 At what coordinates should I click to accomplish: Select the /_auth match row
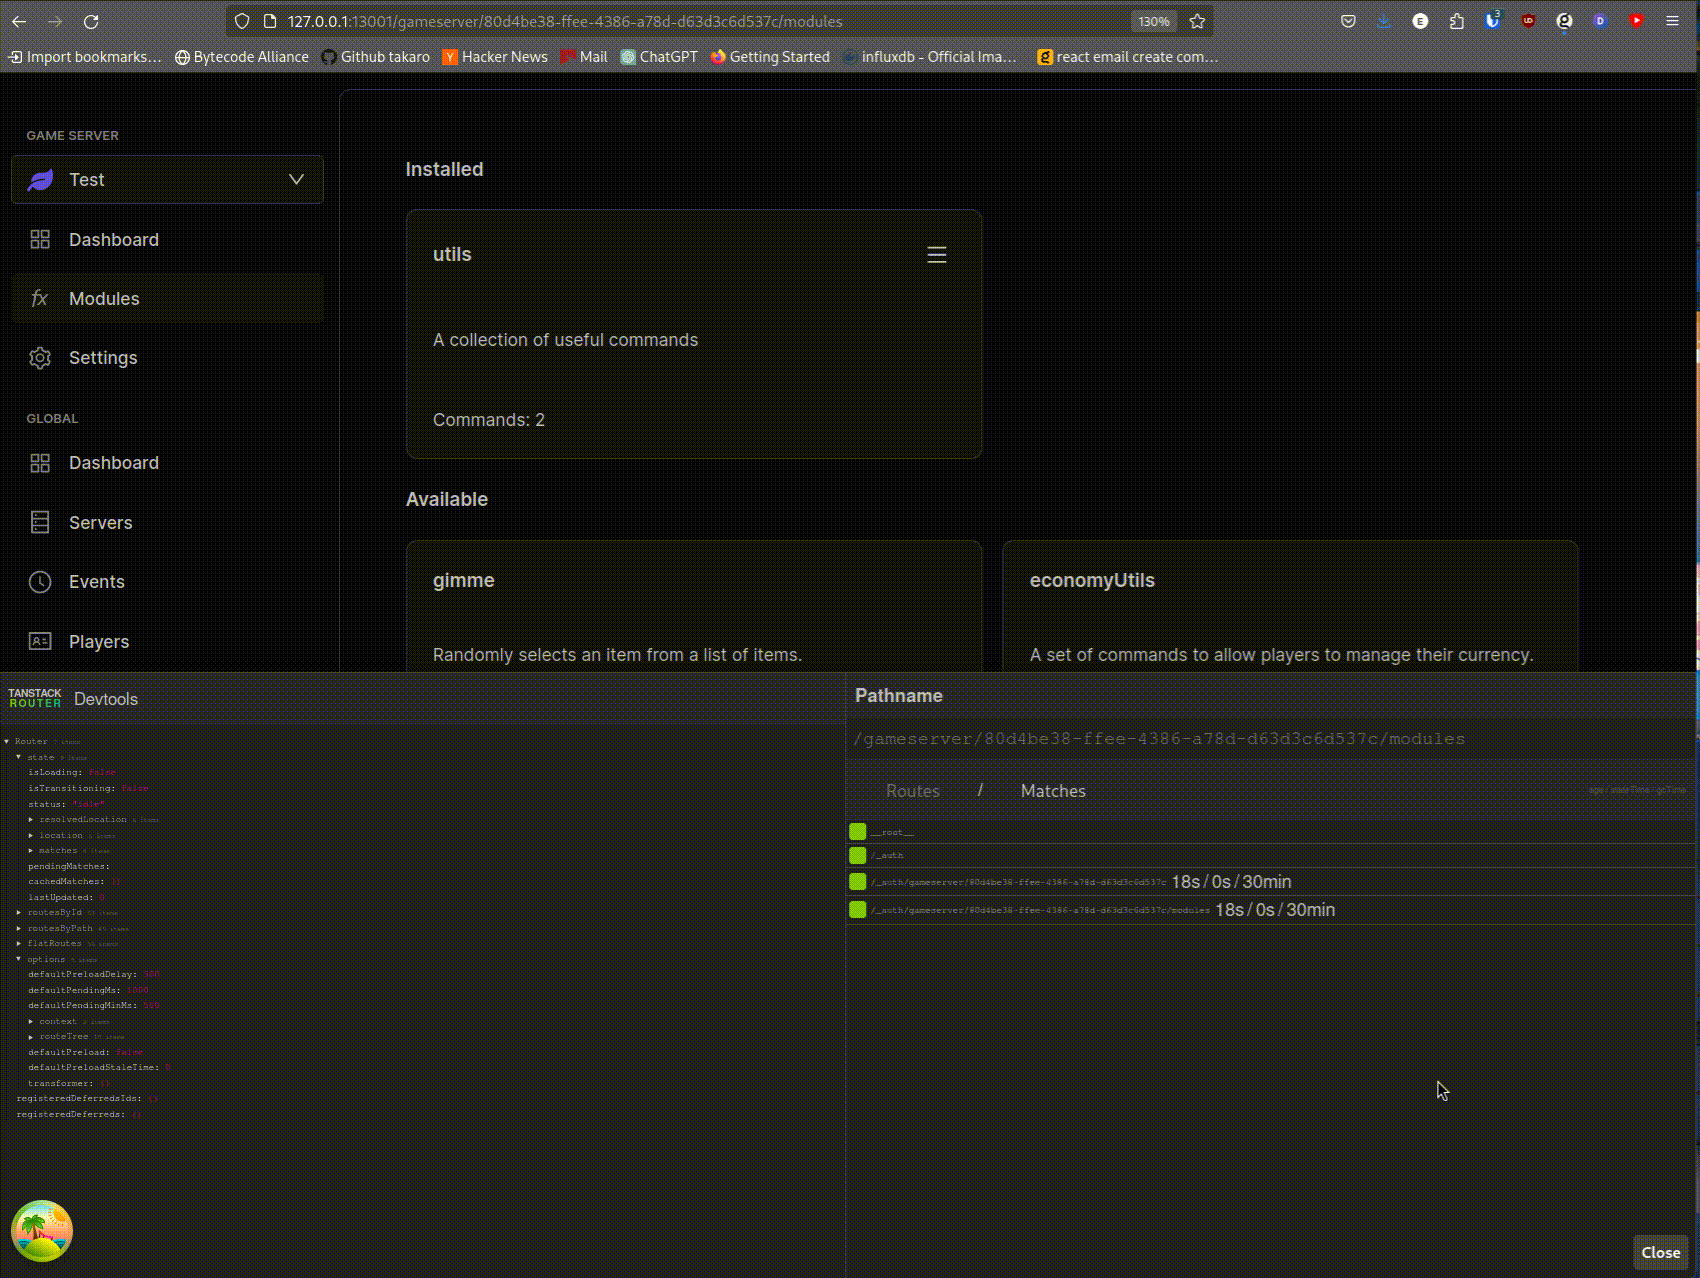click(x=1271, y=855)
